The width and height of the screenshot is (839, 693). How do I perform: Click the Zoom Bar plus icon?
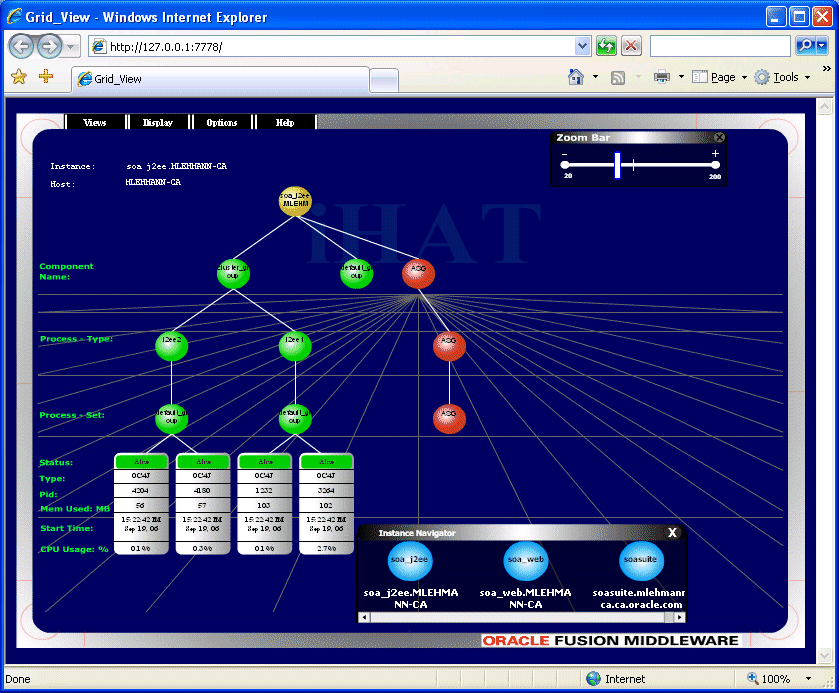[x=715, y=154]
